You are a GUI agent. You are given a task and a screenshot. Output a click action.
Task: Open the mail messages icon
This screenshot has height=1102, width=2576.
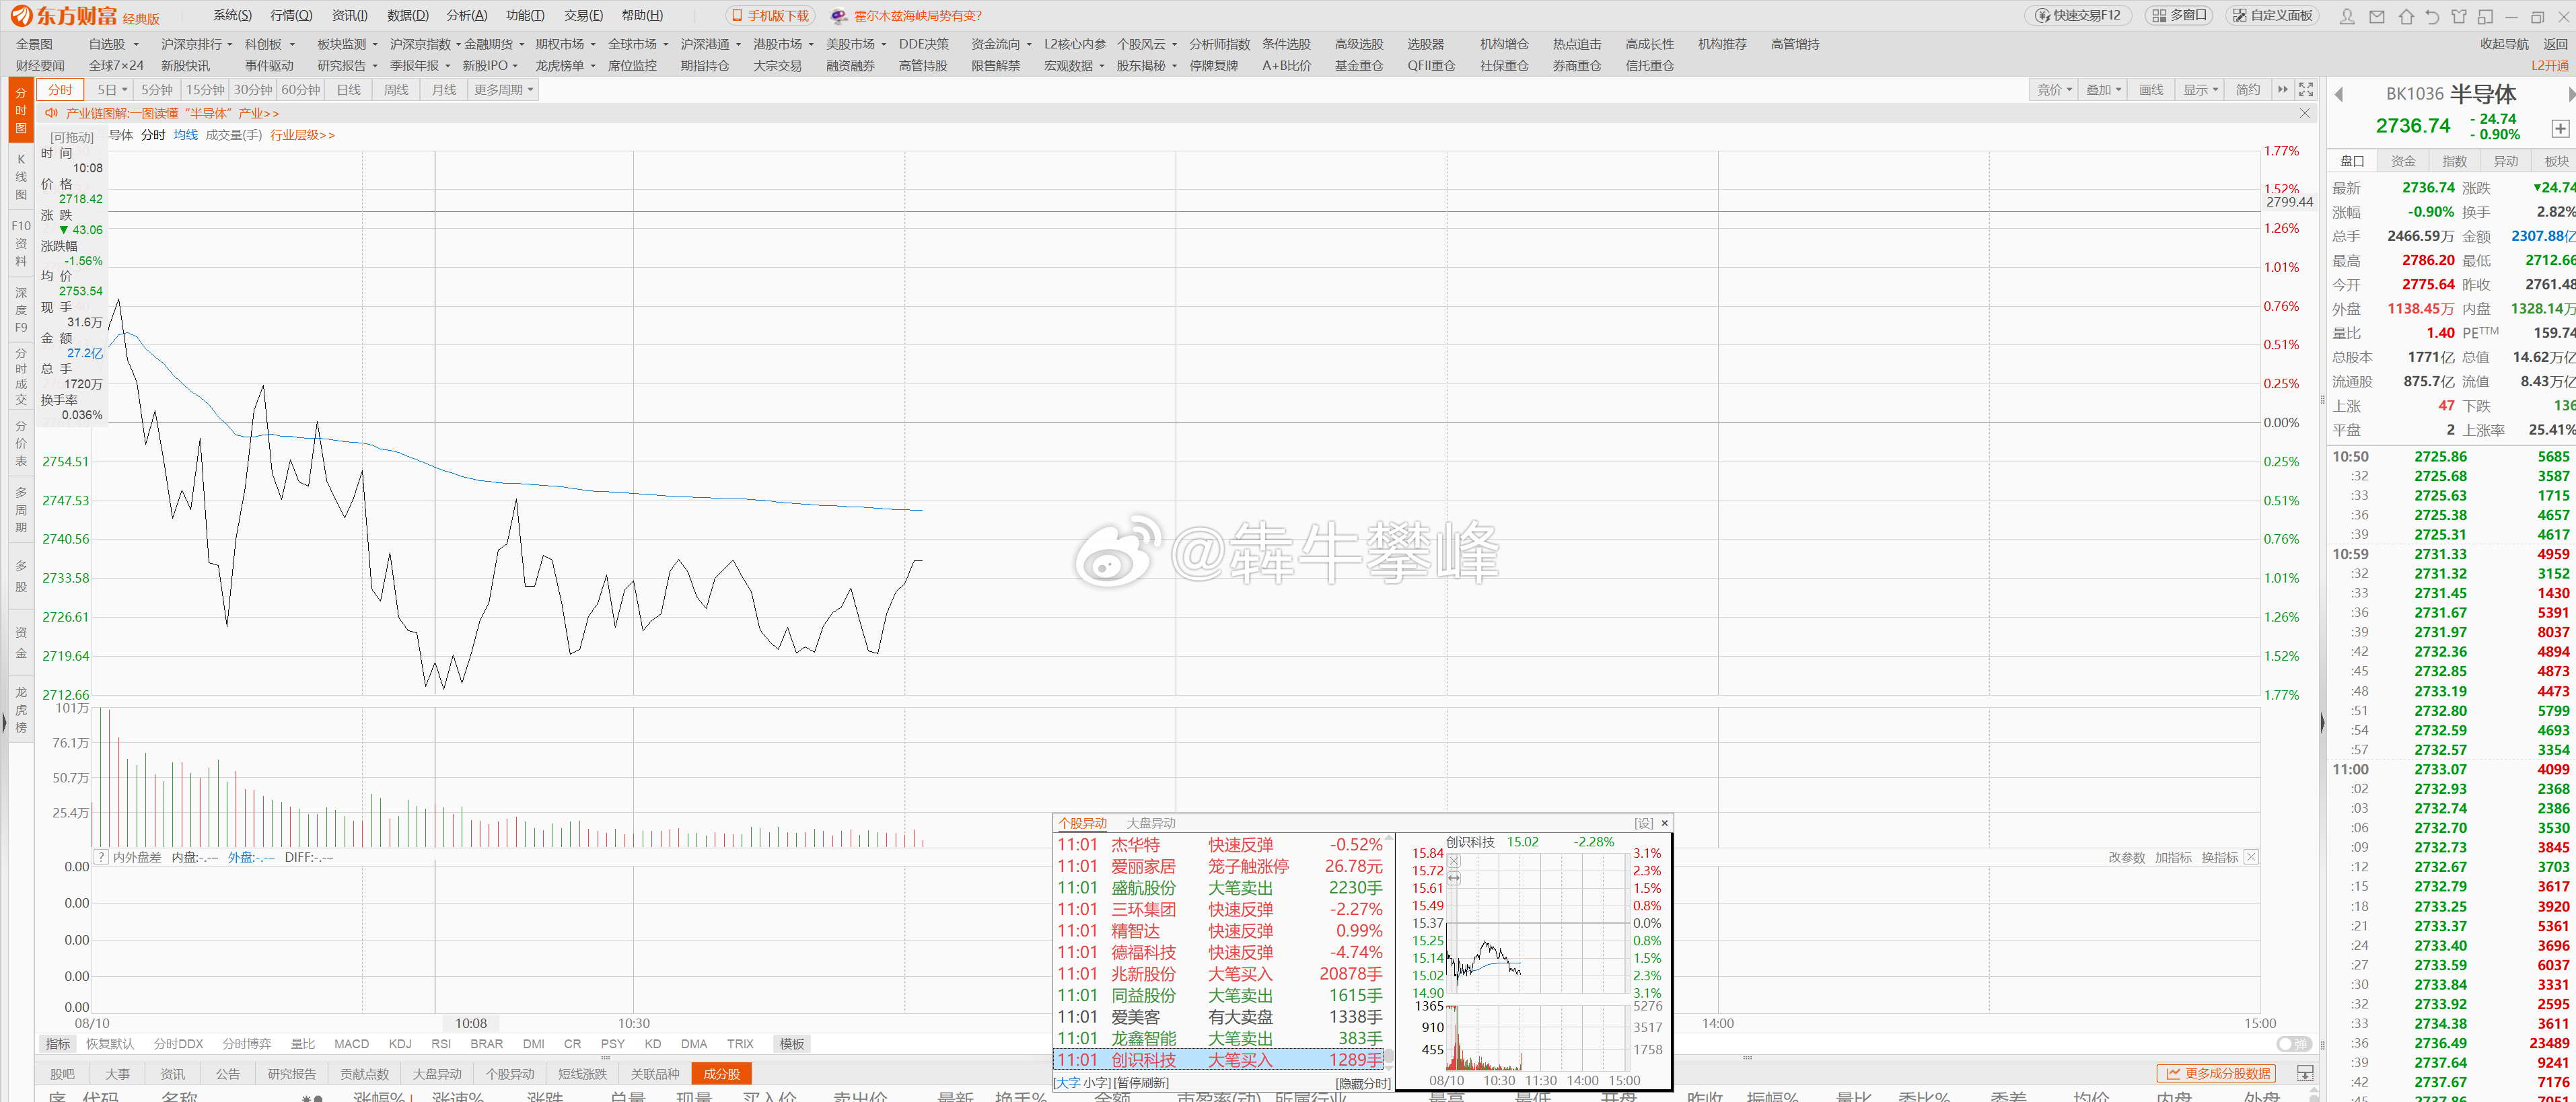[x=2377, y=16]
